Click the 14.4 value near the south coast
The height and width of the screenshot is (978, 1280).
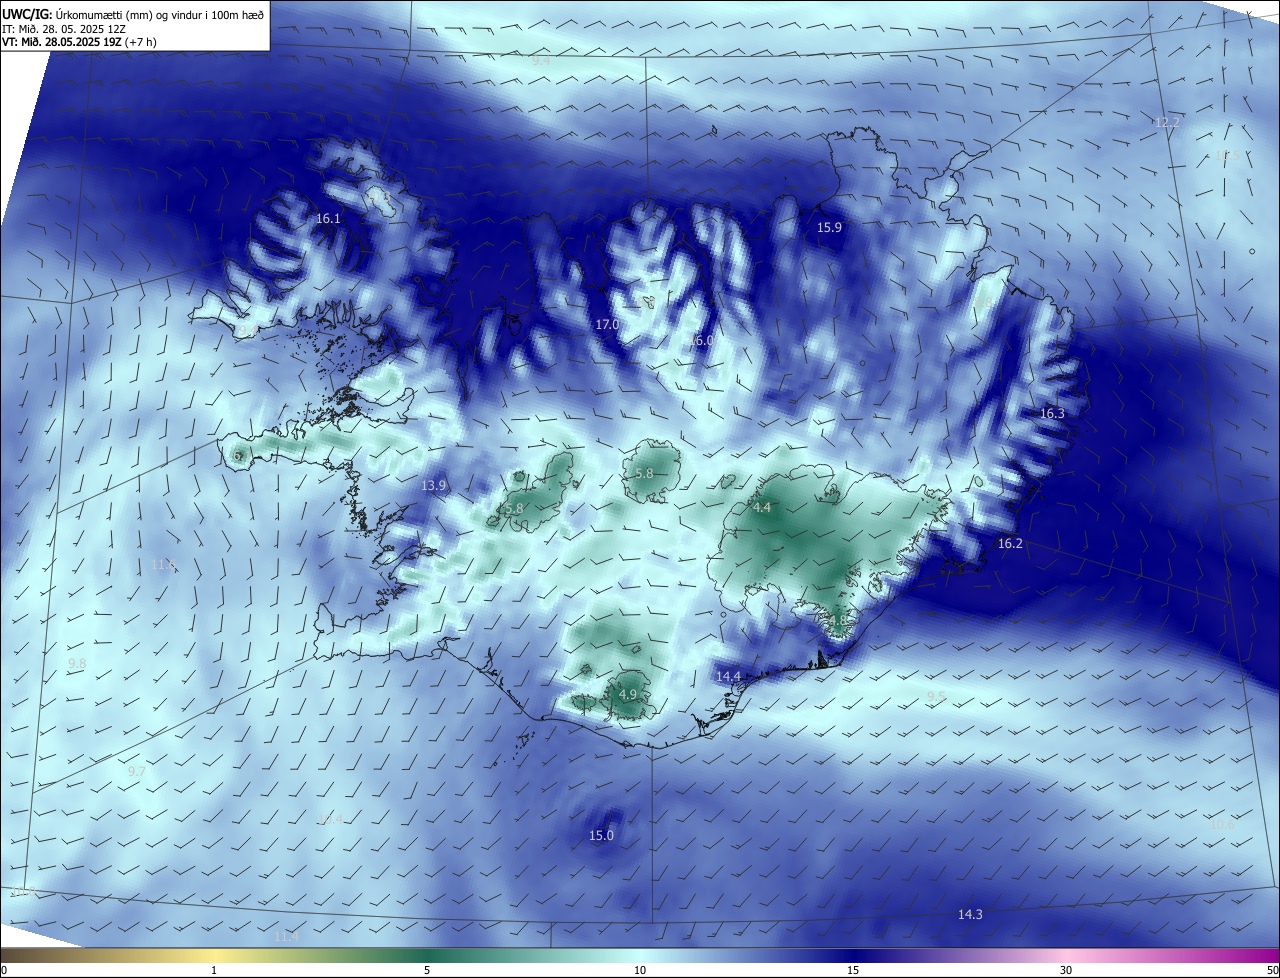click(x=728, y=676)
